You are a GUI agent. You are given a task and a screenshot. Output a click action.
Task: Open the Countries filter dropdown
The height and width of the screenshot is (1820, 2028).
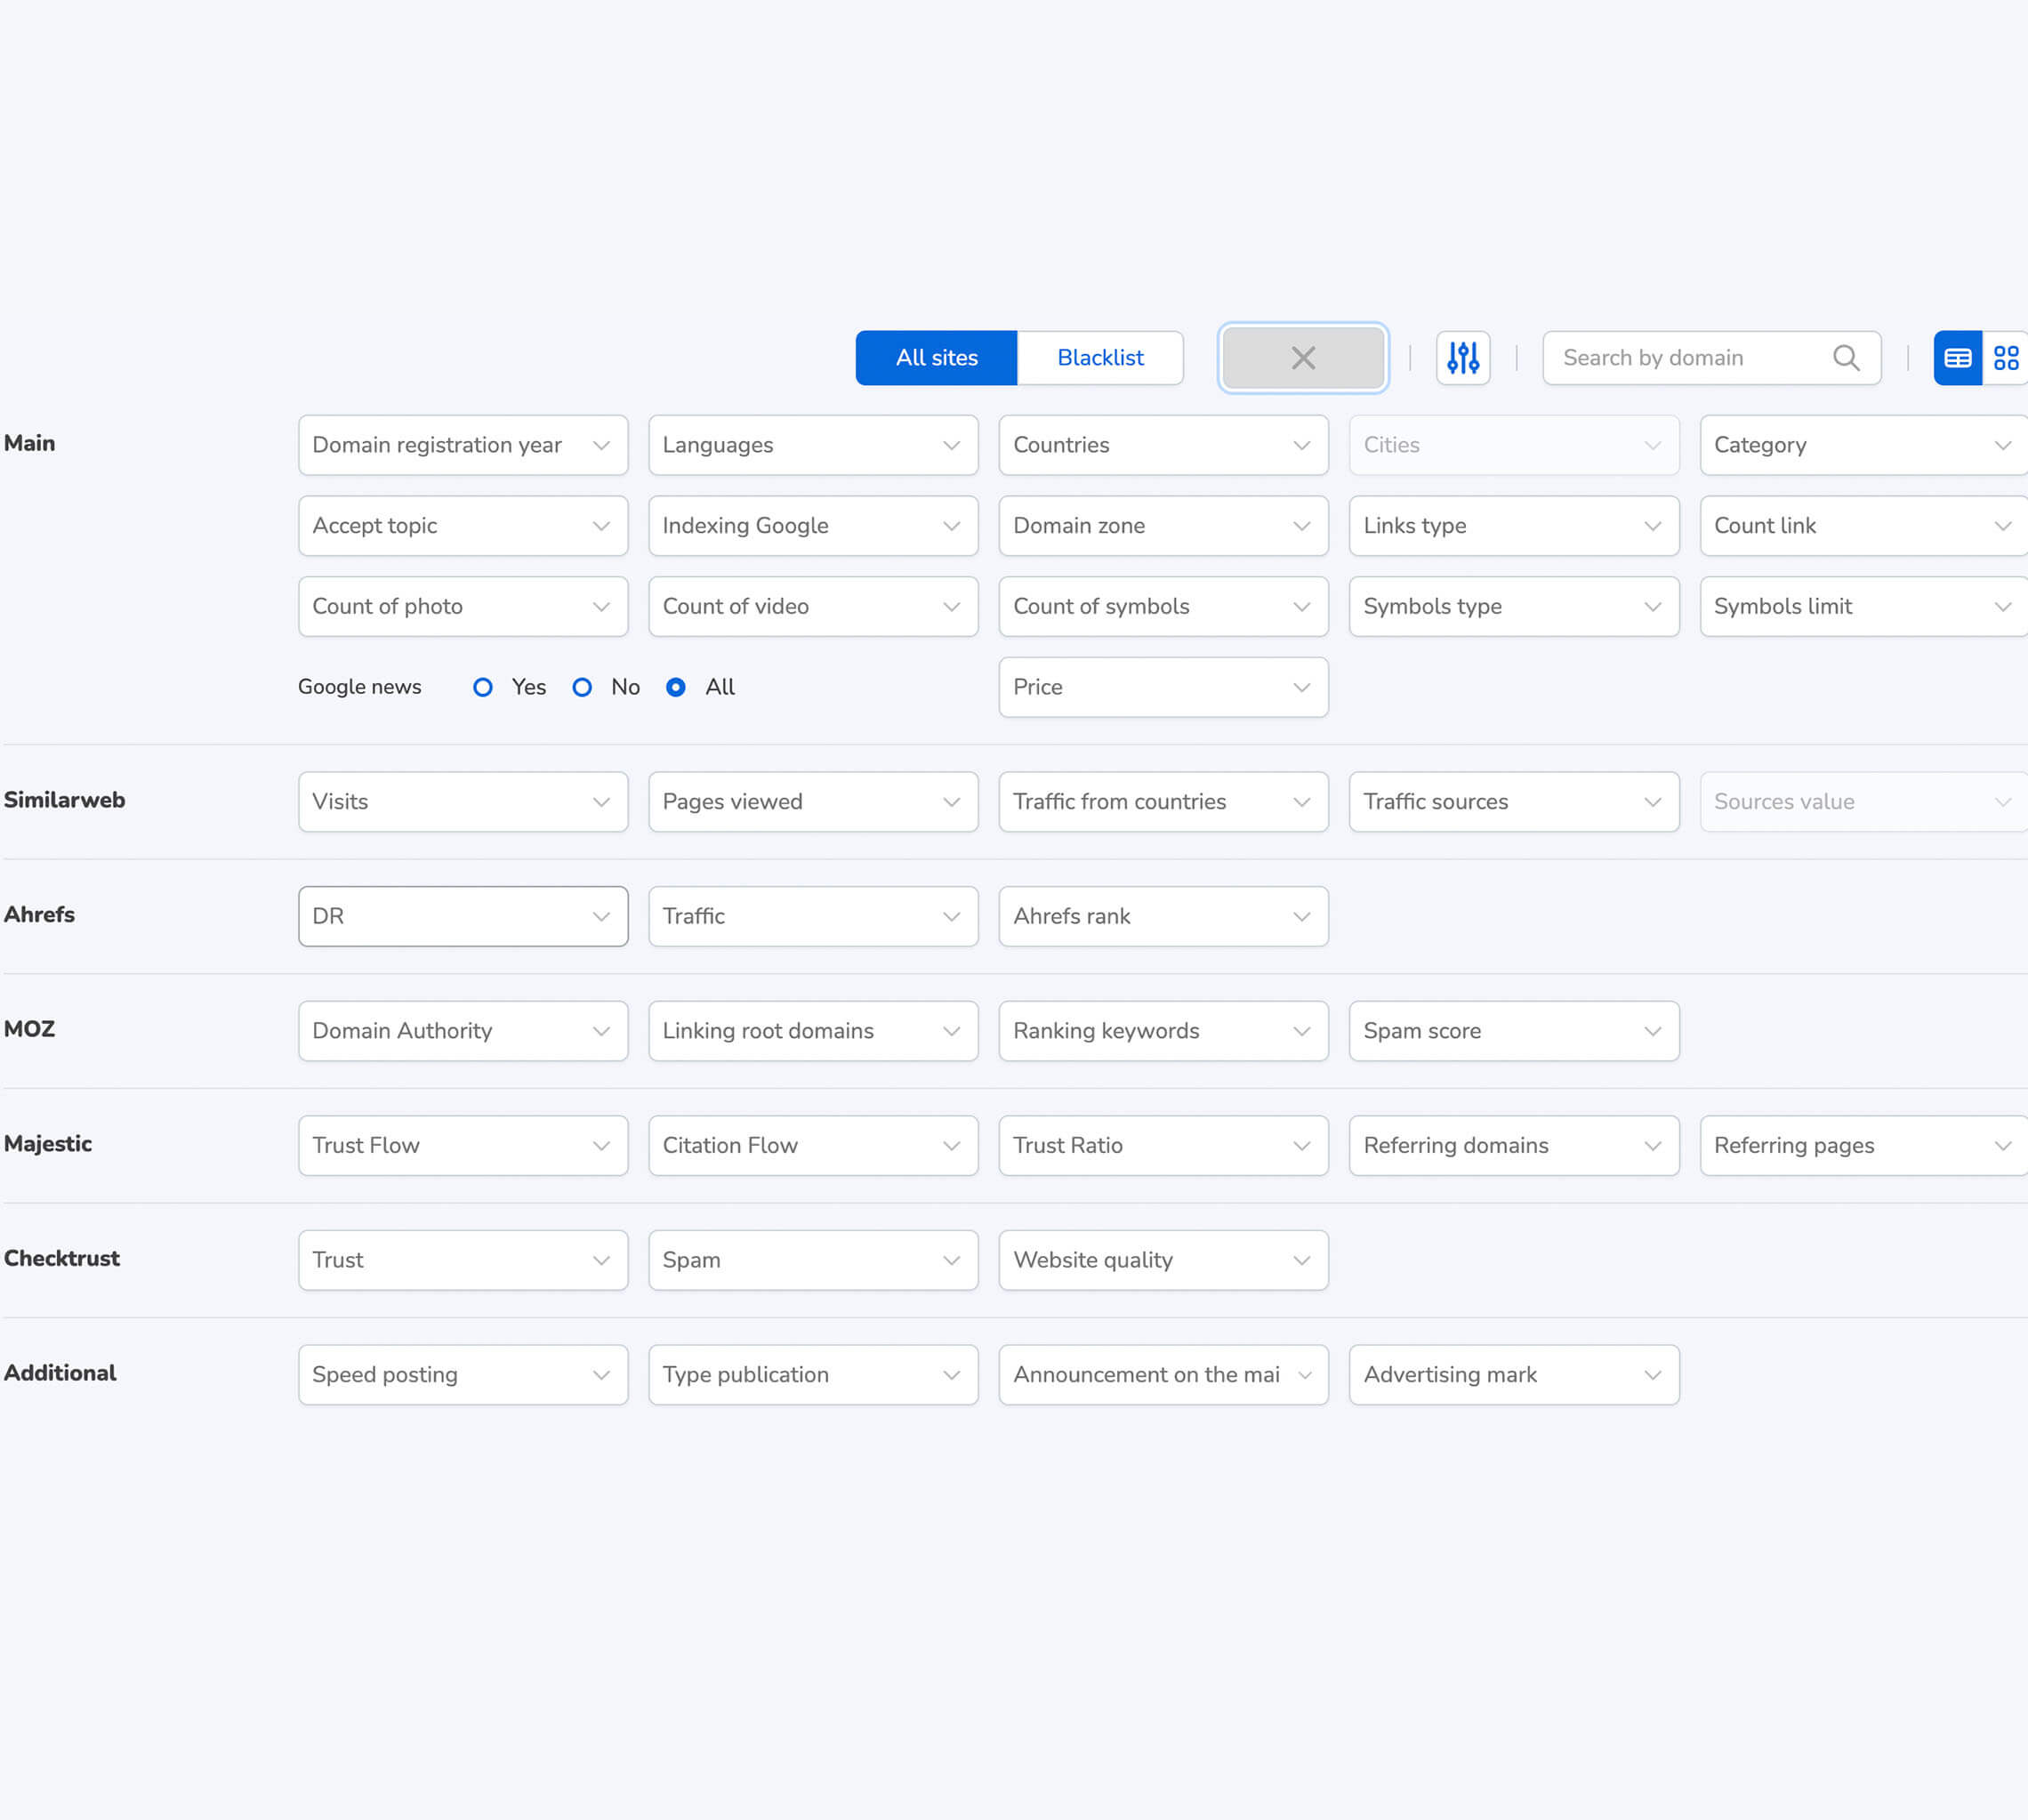pos(1162,445)
